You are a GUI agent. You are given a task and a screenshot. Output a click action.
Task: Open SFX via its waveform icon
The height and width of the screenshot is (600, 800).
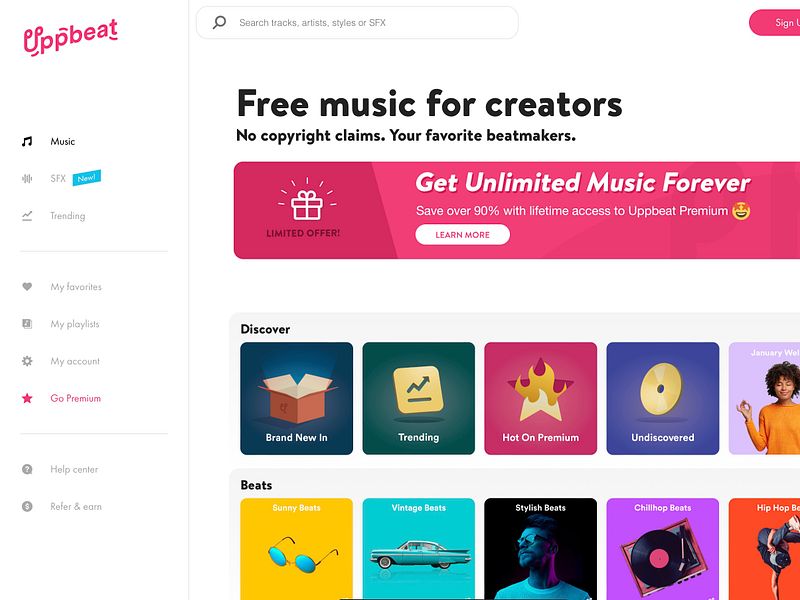[x=26, y=178]
